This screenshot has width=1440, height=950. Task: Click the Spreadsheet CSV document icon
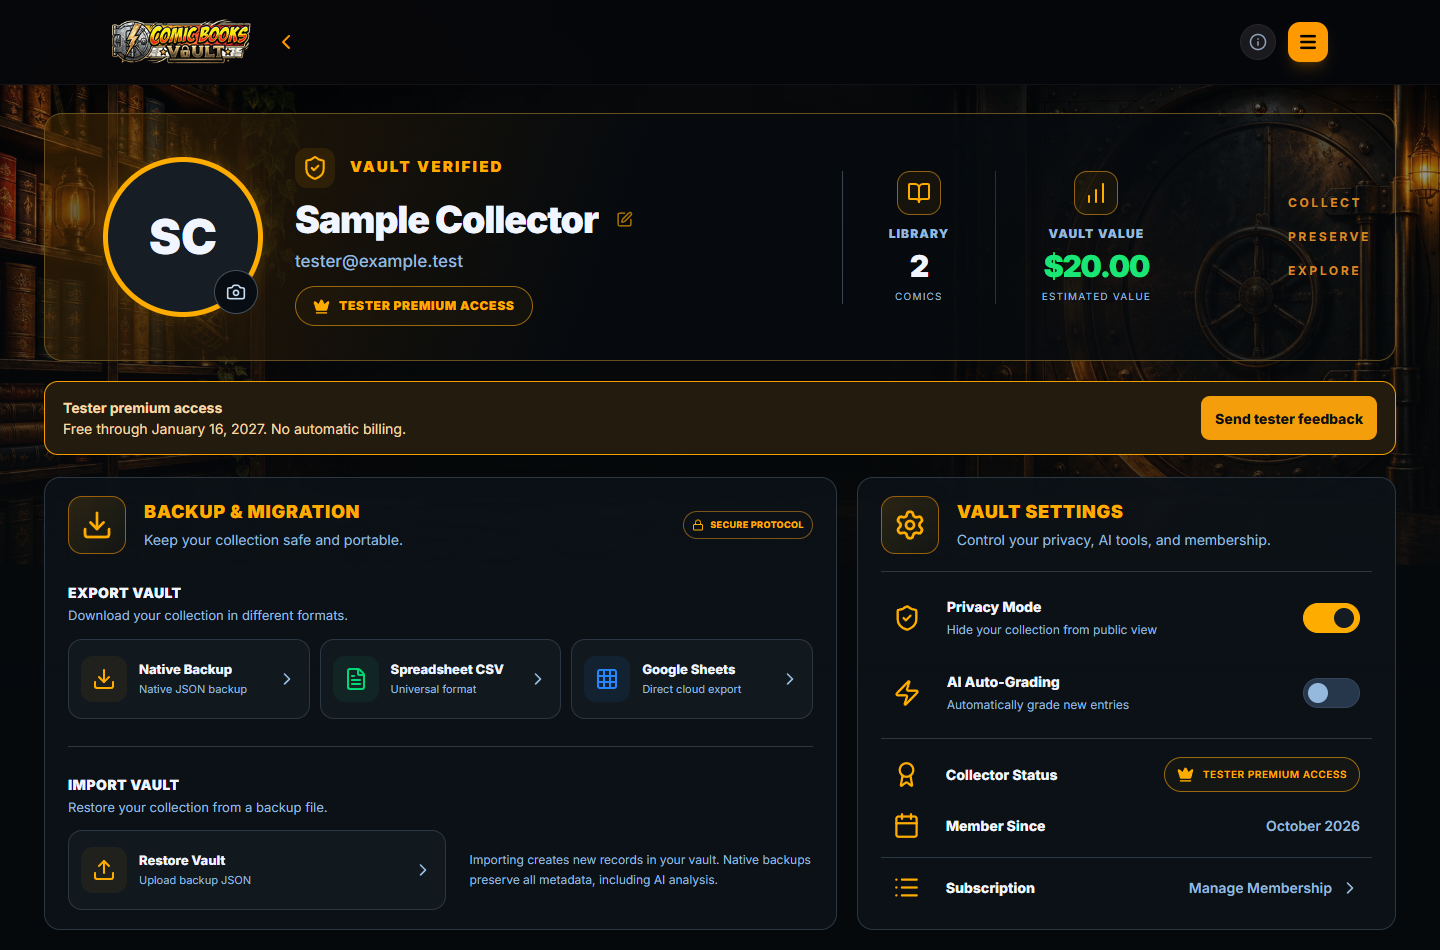pyautogui.click(x=356, y=679)
